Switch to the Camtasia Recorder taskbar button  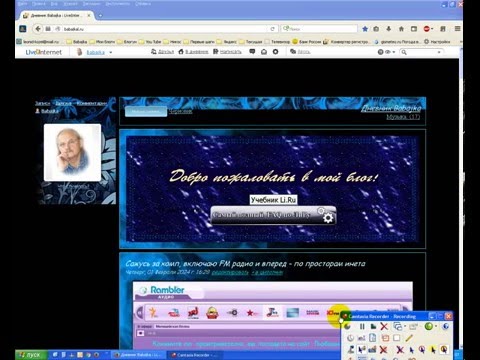pos(194,355)
